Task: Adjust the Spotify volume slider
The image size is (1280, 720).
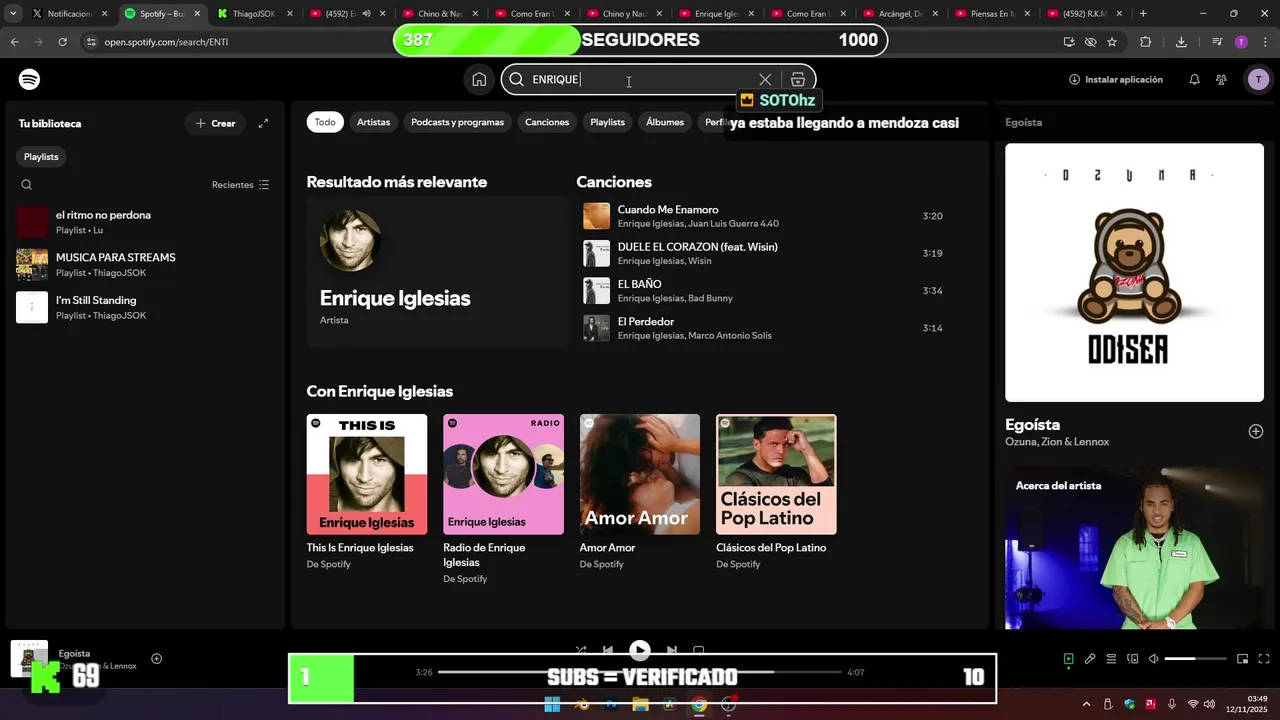Action: [x=1196, y=659]
